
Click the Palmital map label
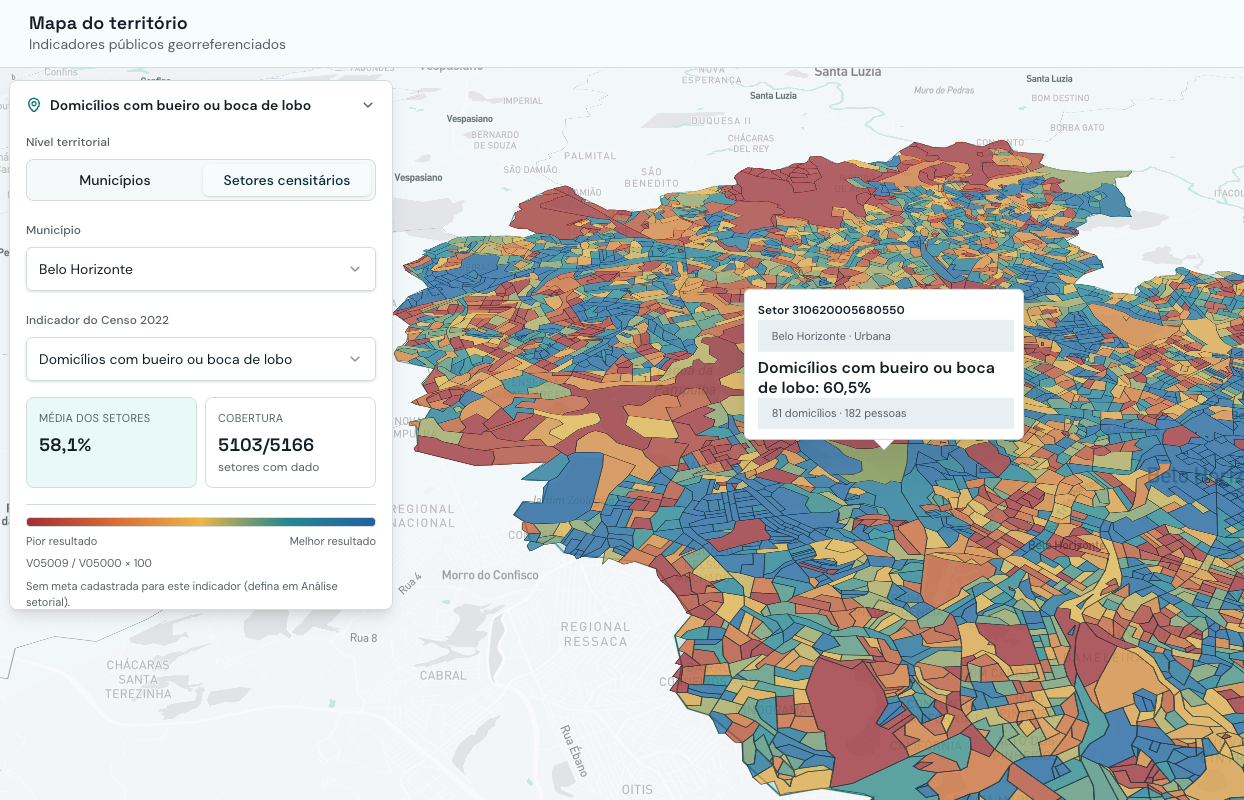click(591, 156)
